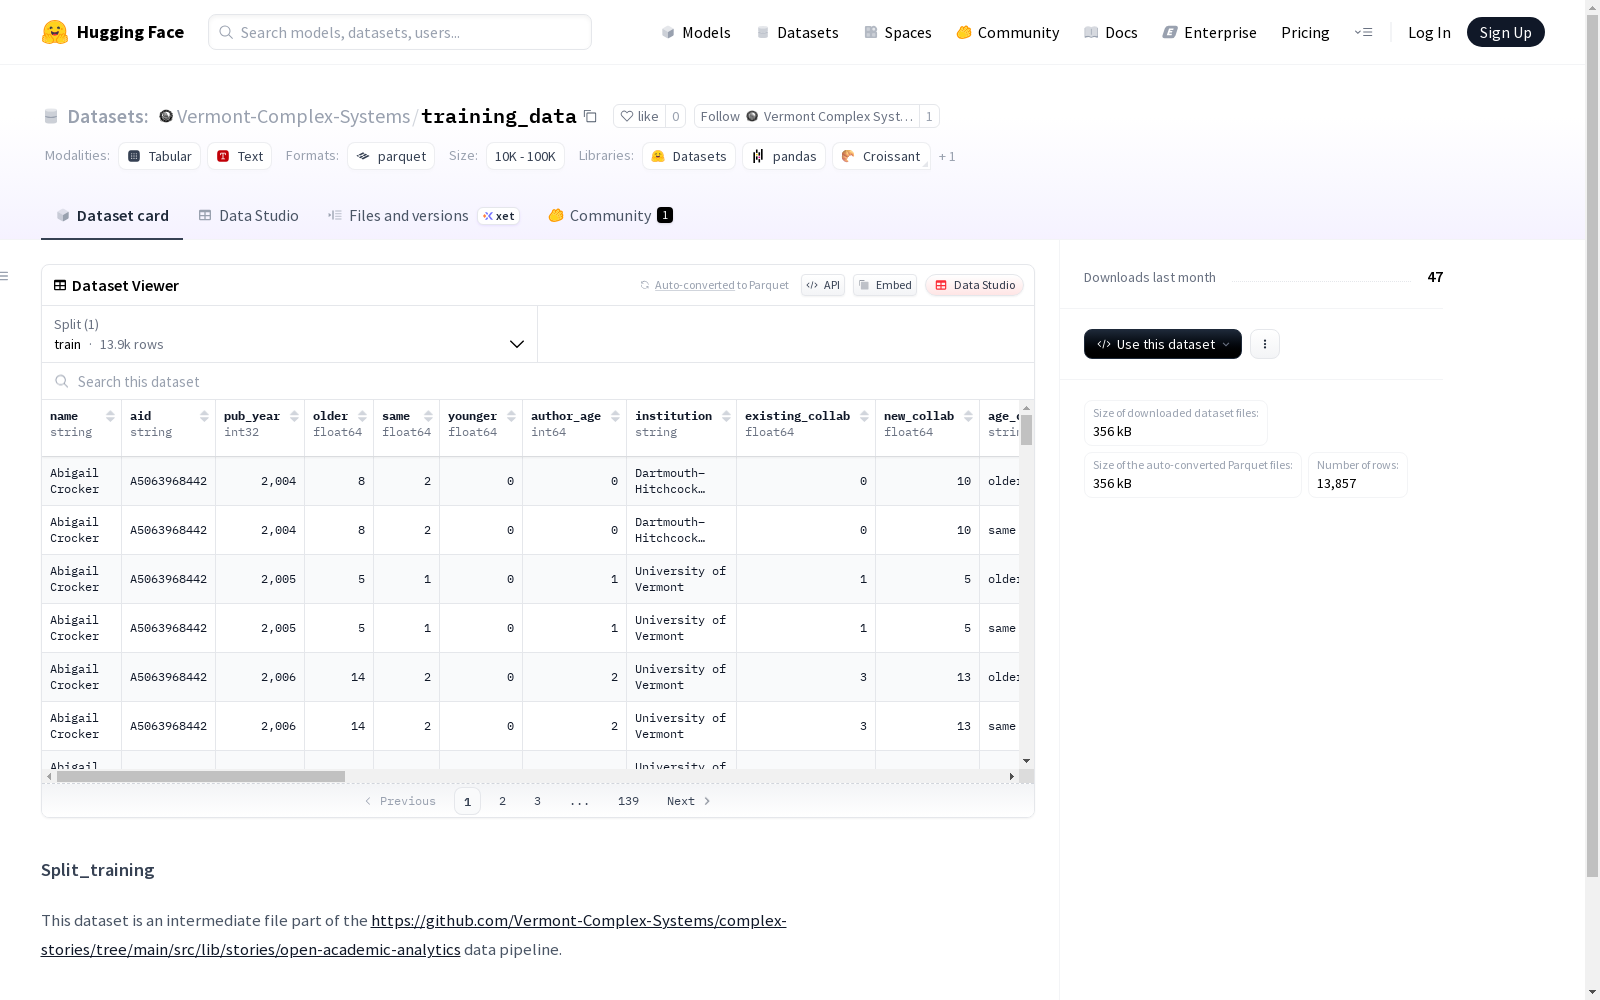Click the Split_training heading
Viewport: 1600px width, 1000px height.
click(x=98, y=870)
